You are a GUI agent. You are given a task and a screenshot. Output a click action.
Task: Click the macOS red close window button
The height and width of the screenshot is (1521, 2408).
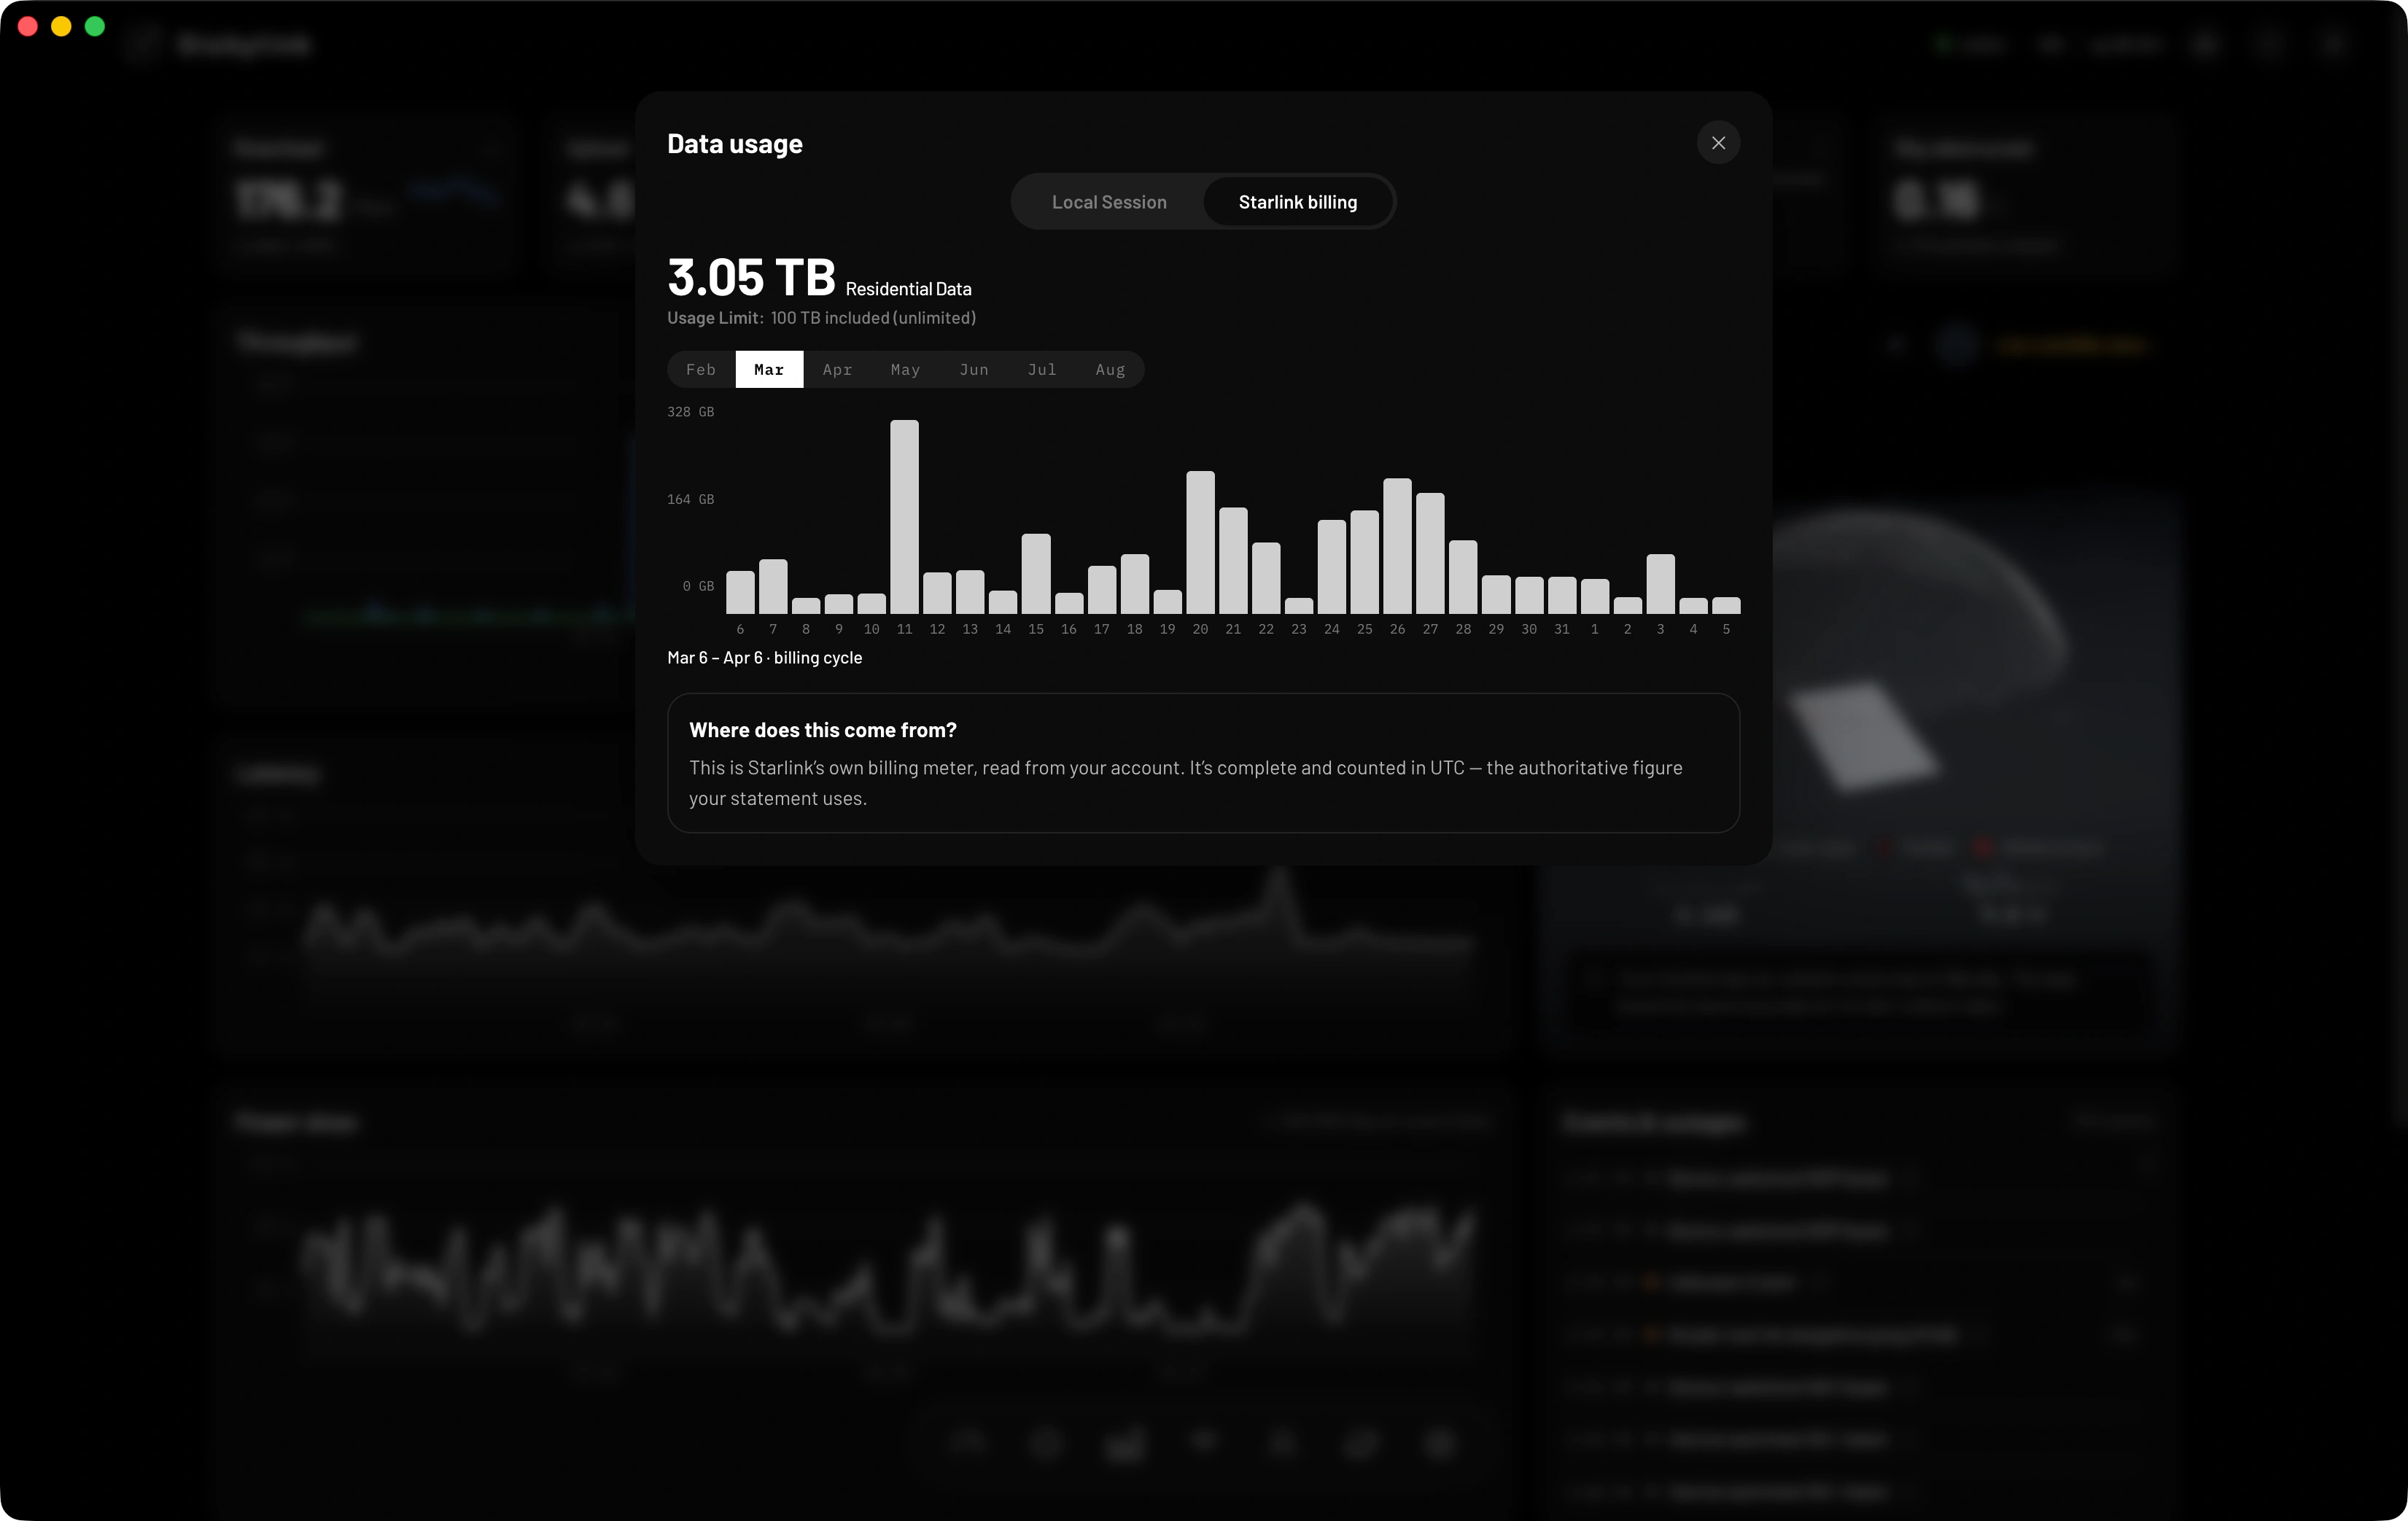pos(28,26)
